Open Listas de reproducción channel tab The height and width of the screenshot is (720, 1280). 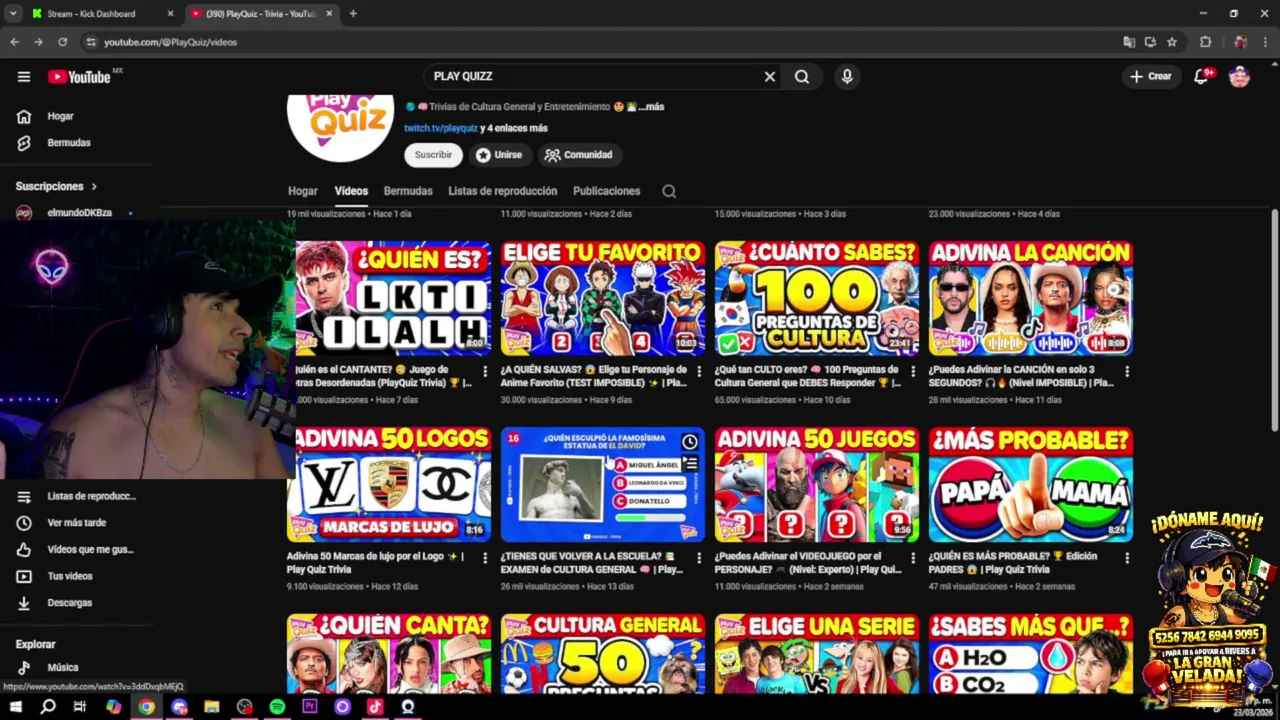click(503, 191)
